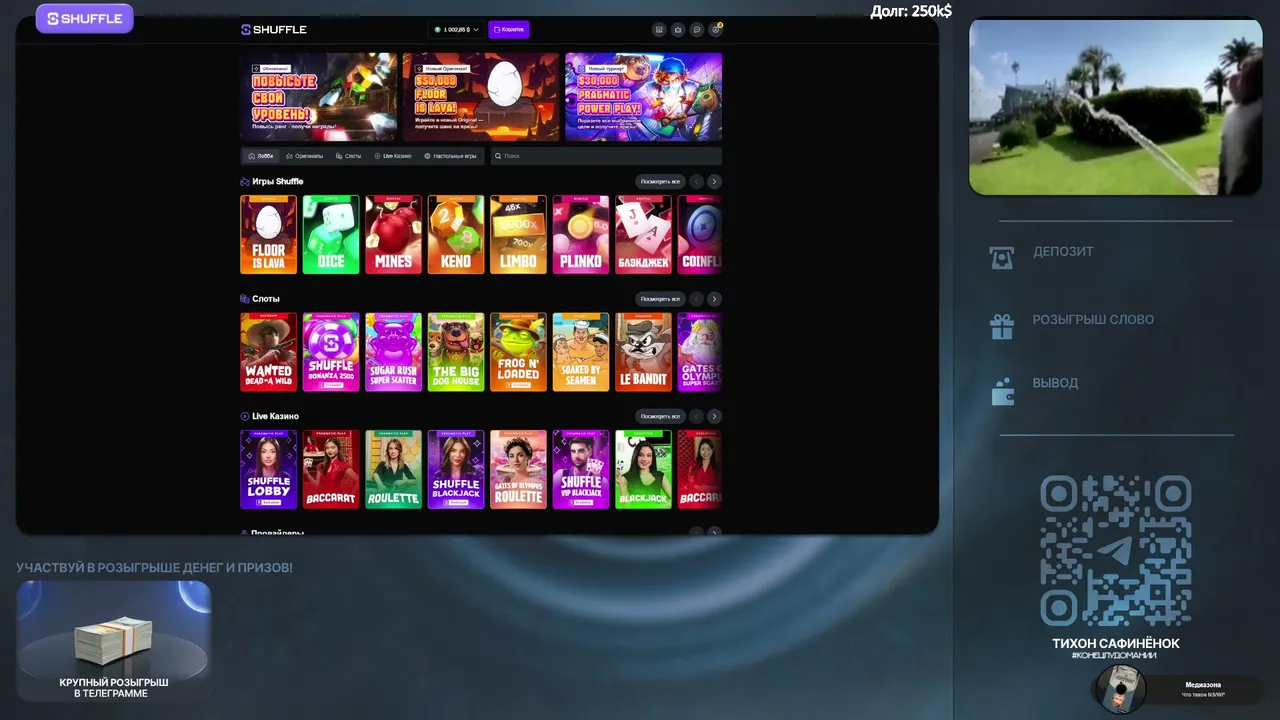The width and height of the screenshot is (1280, 720).
Task: Click Посмотреть все for Live Казино
Action: [660, 416]
